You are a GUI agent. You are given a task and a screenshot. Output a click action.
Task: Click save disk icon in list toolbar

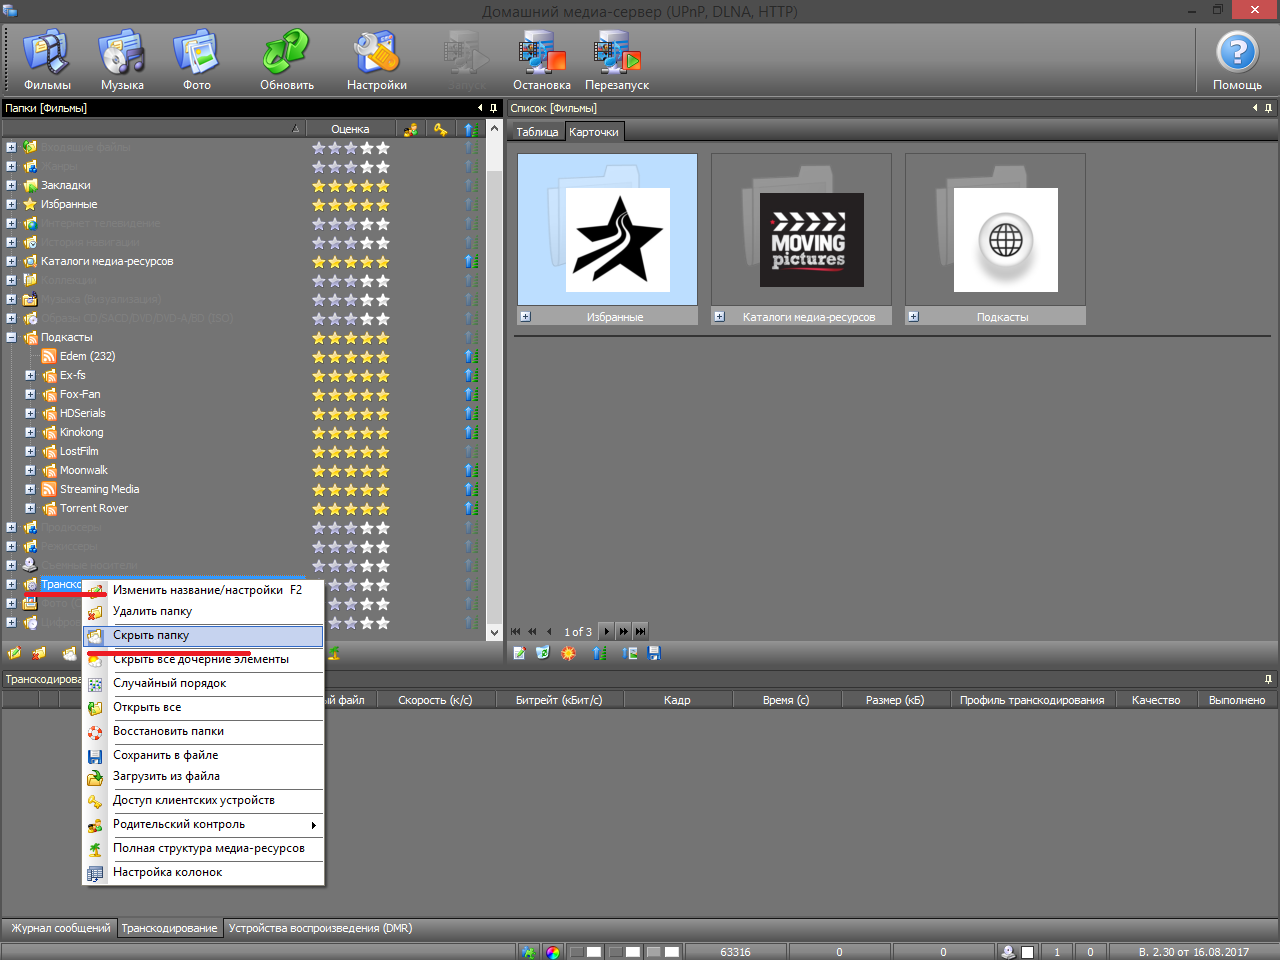point(655,653)
